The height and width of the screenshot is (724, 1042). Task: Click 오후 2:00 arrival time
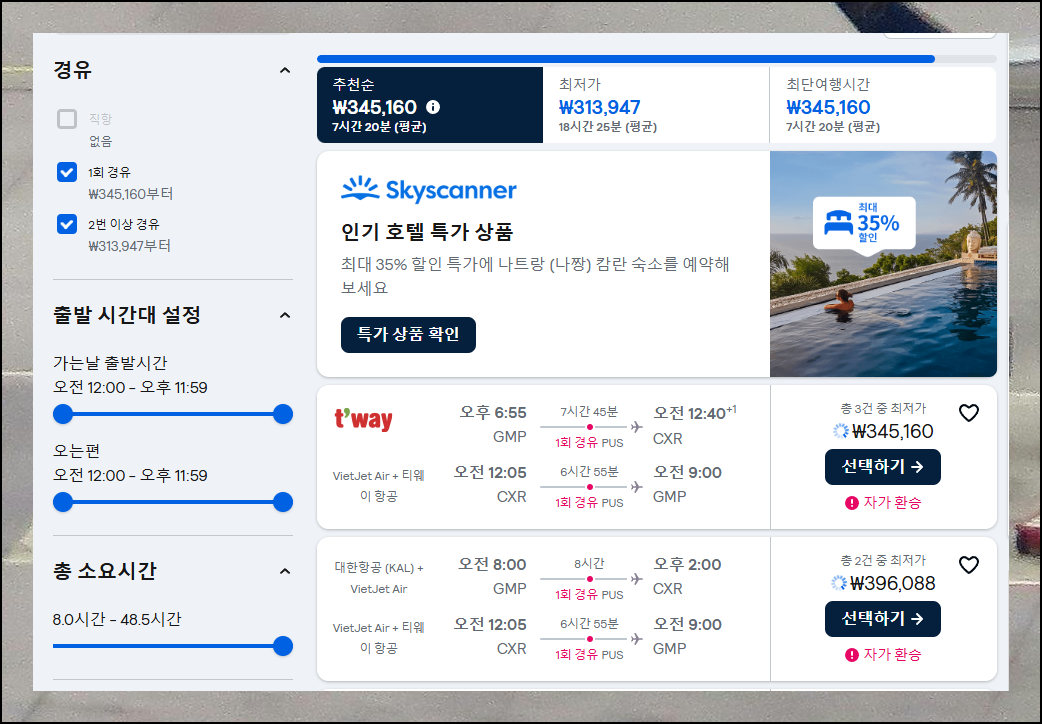coord(687,564)
